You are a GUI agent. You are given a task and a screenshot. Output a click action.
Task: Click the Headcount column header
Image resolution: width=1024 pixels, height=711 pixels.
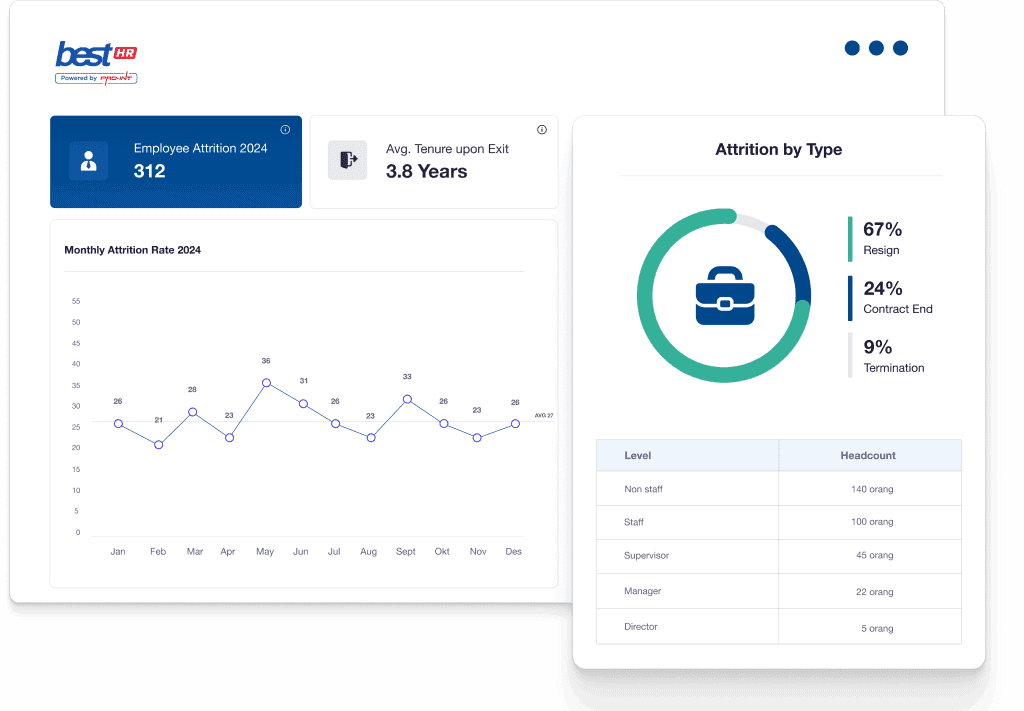[x=868, y=456]
